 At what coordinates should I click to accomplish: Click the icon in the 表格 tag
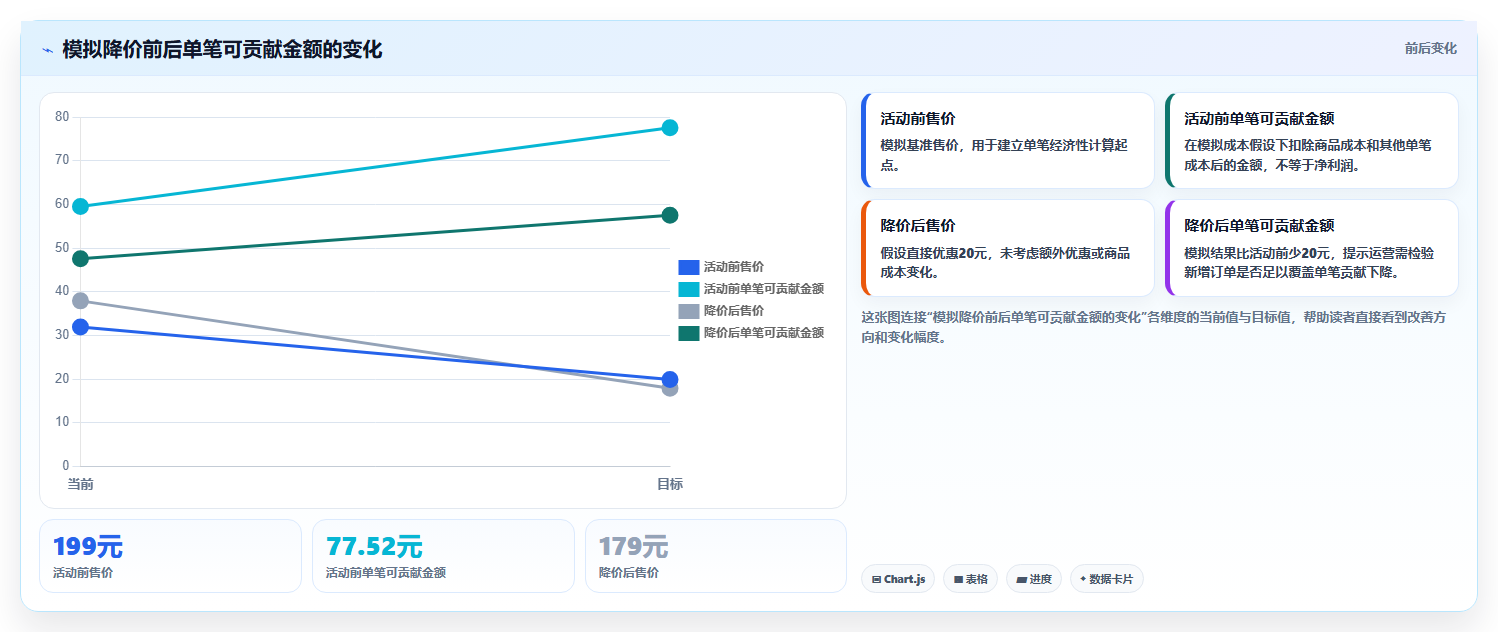click(x=958, y=579)
